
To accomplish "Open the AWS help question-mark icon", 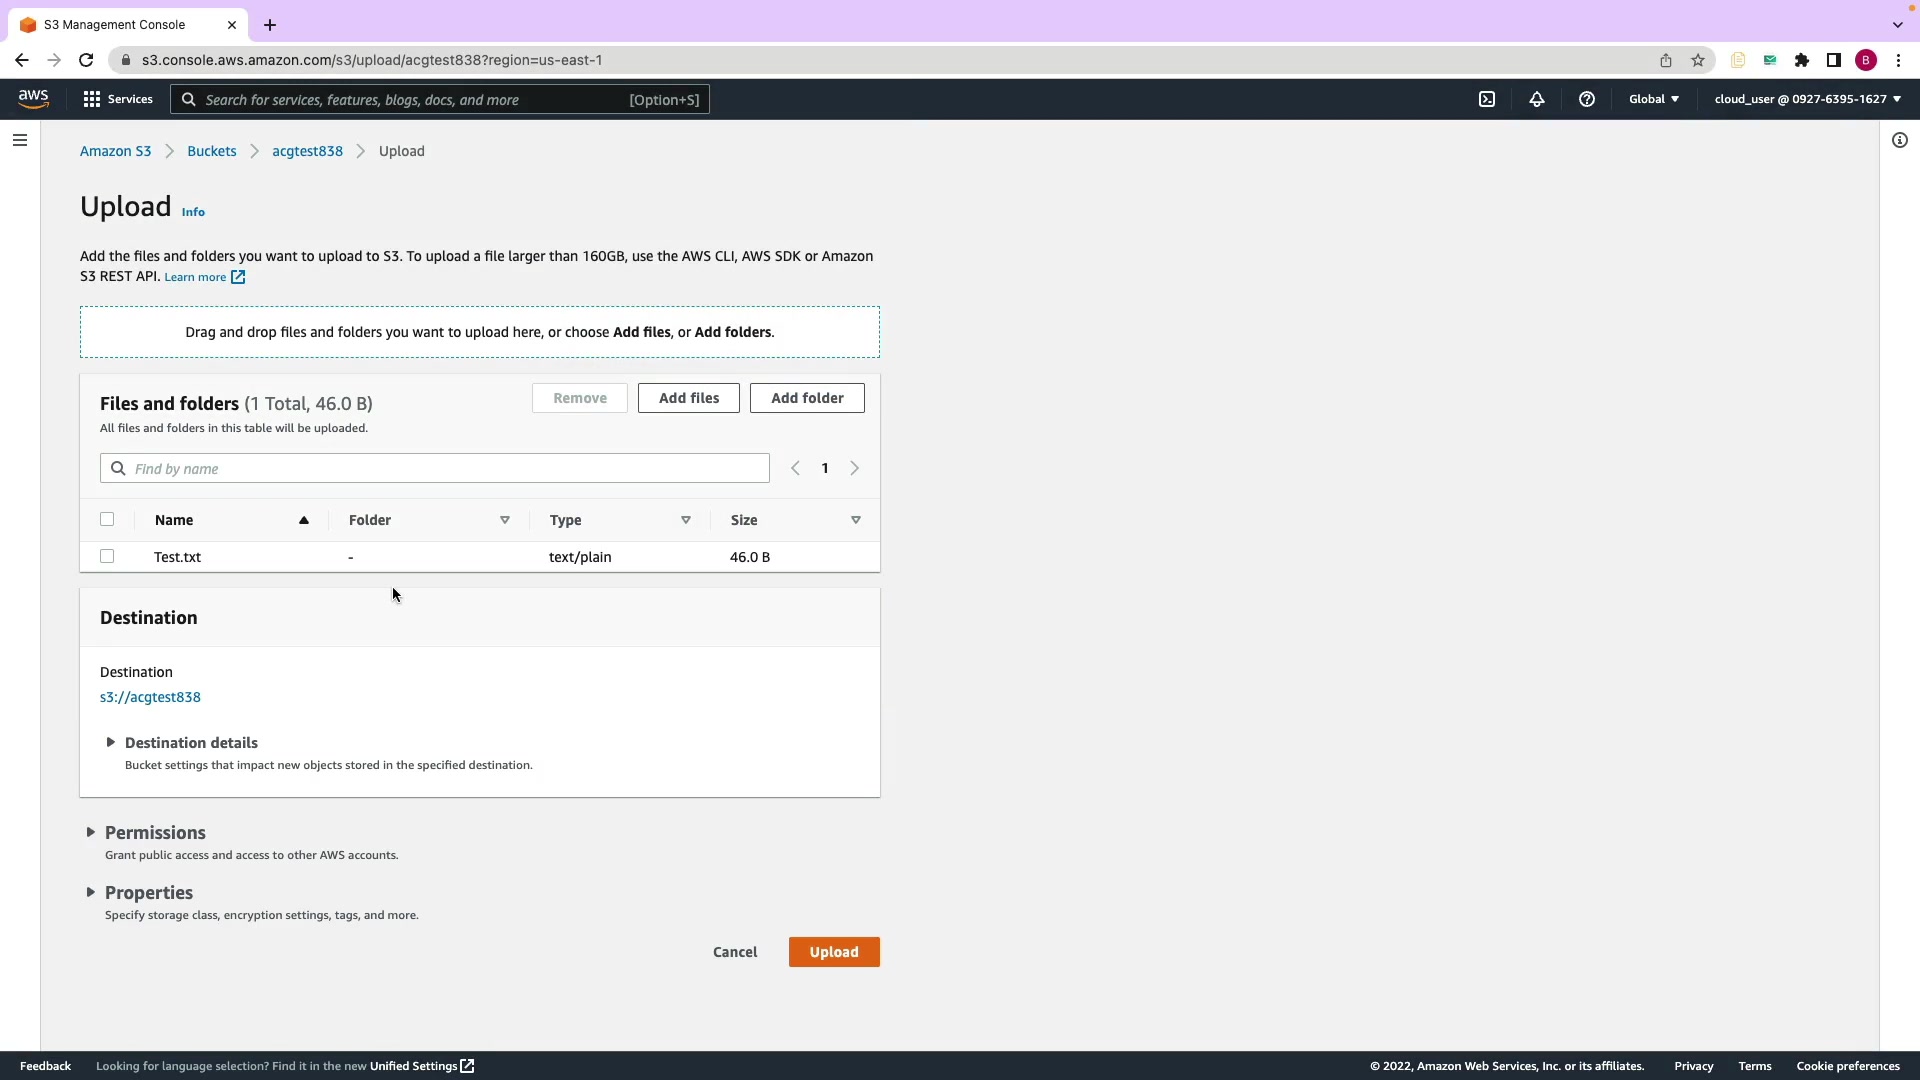I will pos(1587,99).
